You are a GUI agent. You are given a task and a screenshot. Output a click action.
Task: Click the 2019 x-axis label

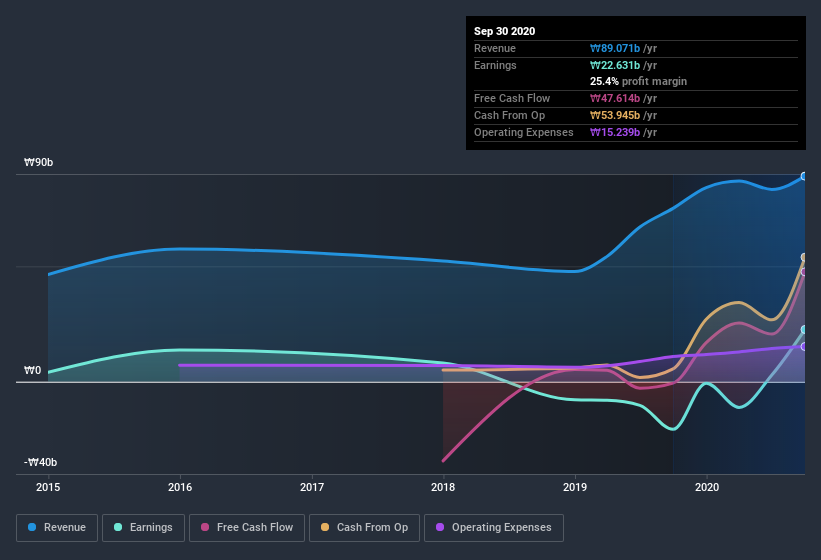pyautogui.click(x=575, y=487)
